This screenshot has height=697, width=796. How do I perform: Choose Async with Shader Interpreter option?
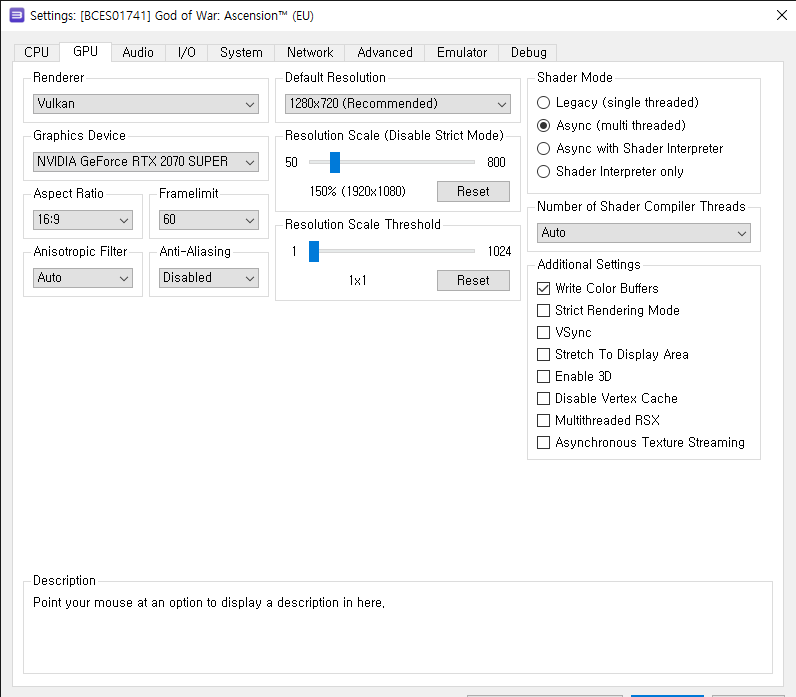(630, 148)
